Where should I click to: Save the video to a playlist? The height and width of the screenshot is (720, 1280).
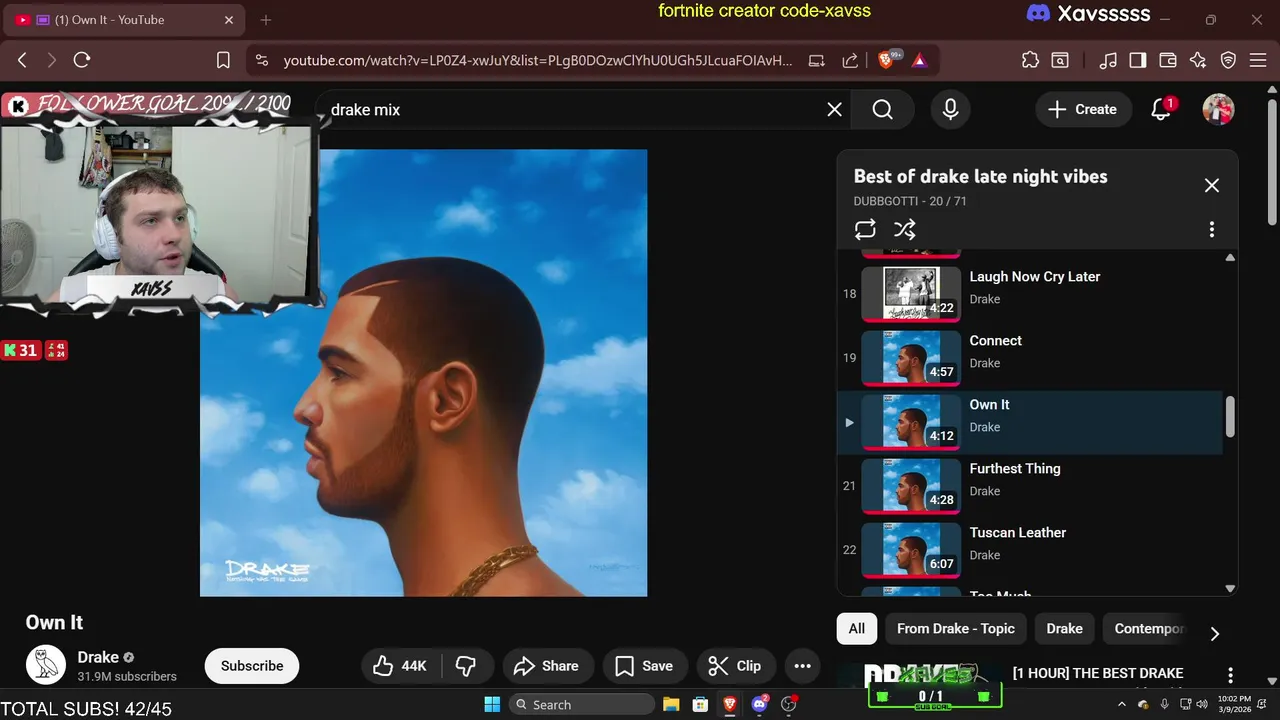[644, 666]
